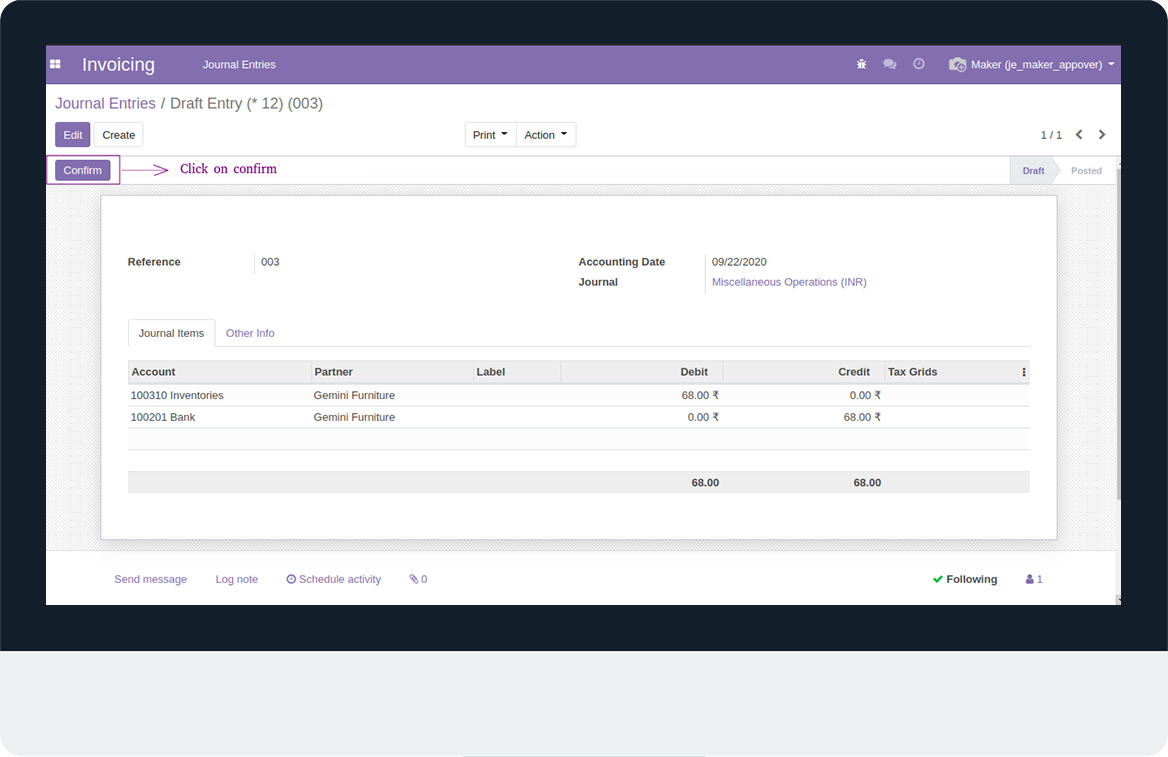Click the 68.00 credit in Bank row

pos(862,417)
